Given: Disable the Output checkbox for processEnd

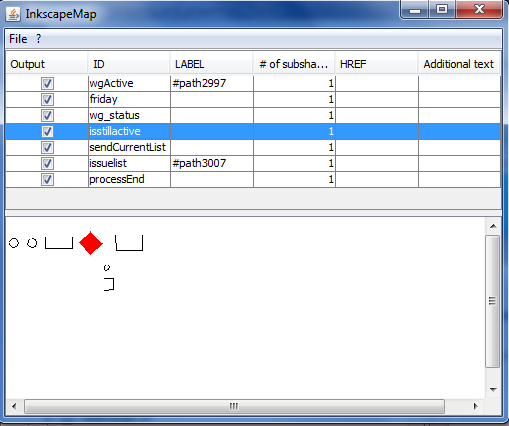Looking at the screenshot, I should tap(47, 180).
